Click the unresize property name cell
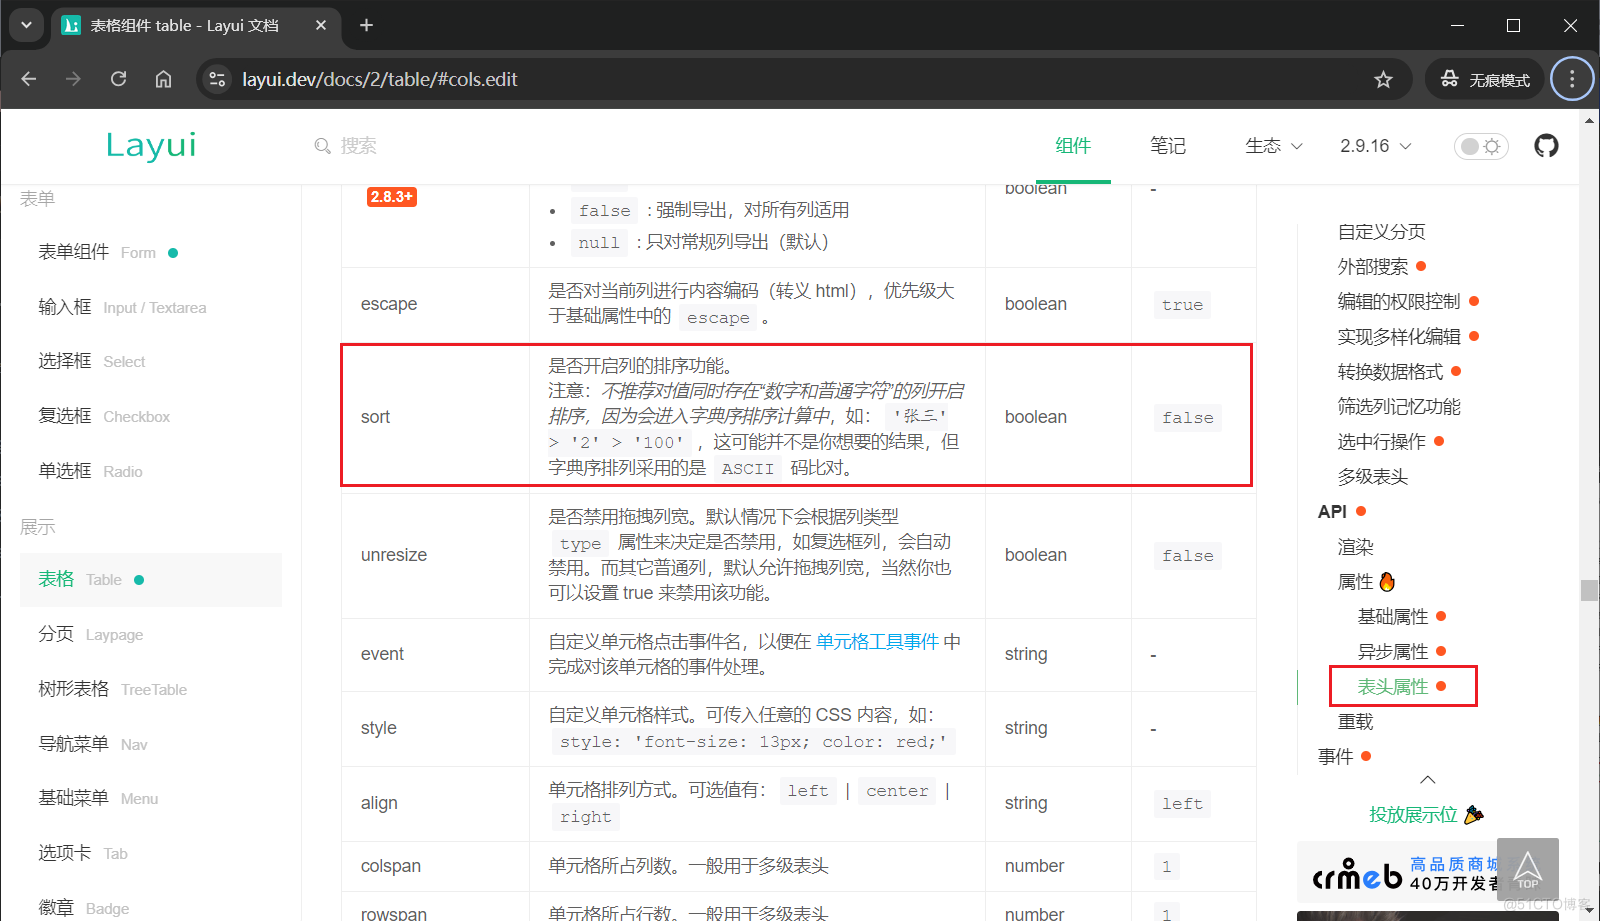The height and width of the screenshot is (921, 1600). point(435,555)
